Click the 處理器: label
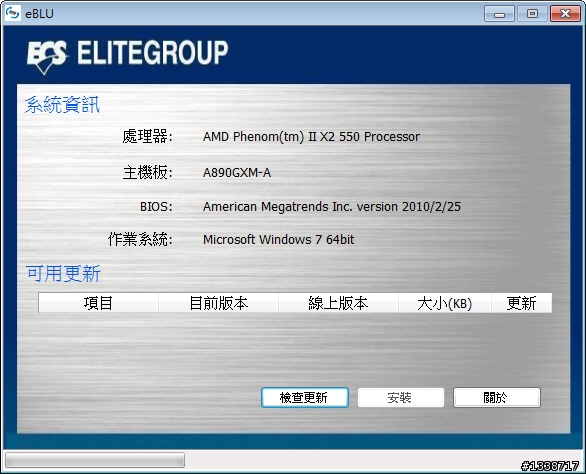 click(147, 136)
